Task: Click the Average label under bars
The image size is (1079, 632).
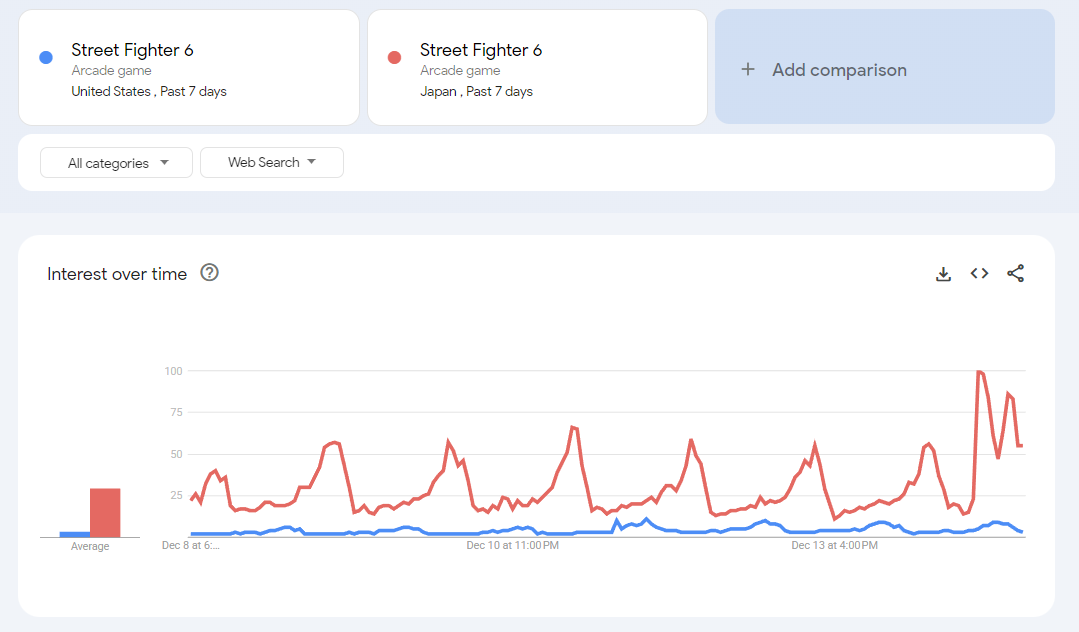Action: (x=90, y=546)
